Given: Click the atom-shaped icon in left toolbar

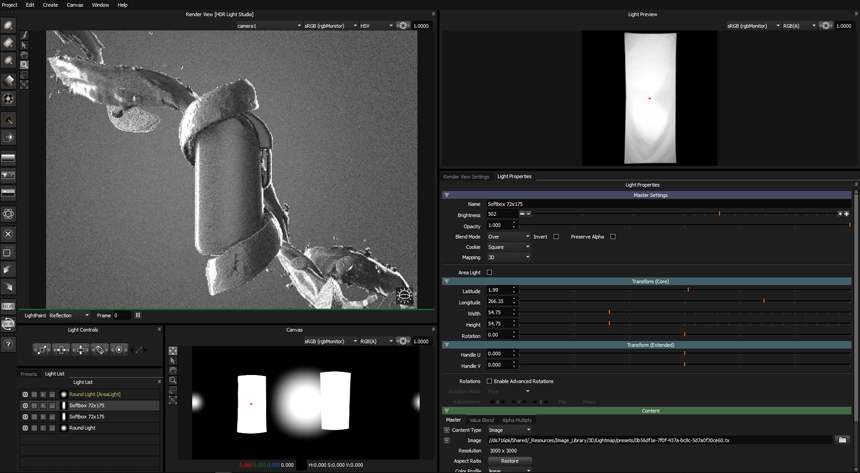Looking at the screenshot, I should coord(8,214).
